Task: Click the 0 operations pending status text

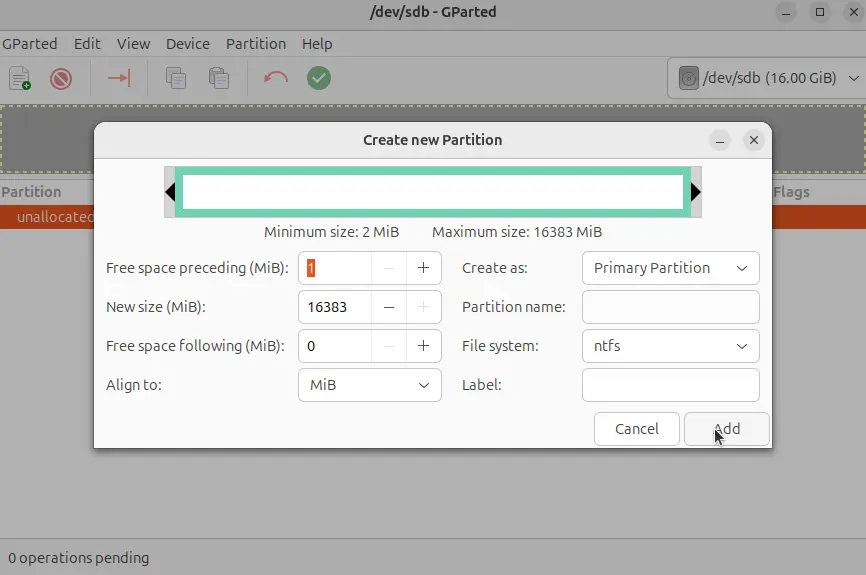Action: coord(78,558)
